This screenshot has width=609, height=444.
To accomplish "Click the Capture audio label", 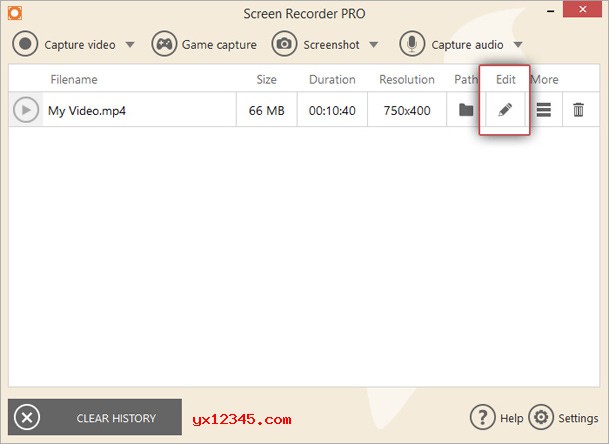I will pos(467,45).
